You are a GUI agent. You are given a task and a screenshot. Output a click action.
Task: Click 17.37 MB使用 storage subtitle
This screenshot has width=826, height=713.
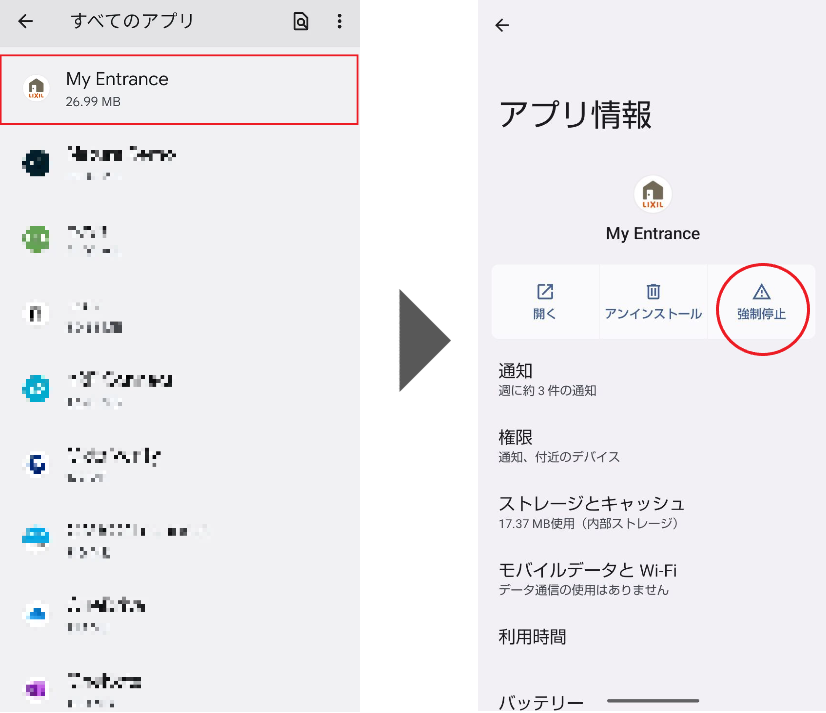click(588, 523)
